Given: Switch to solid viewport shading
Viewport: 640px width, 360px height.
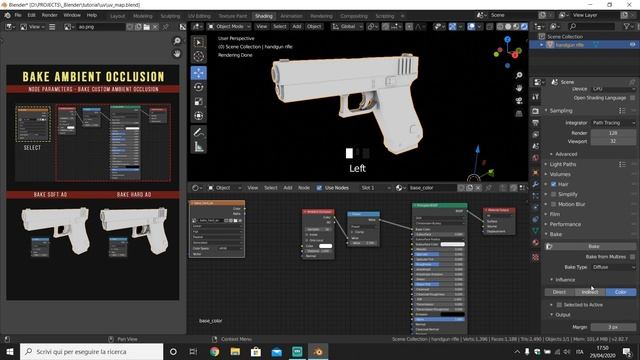Looking at the screenshot, I should (x=508, y=27).
